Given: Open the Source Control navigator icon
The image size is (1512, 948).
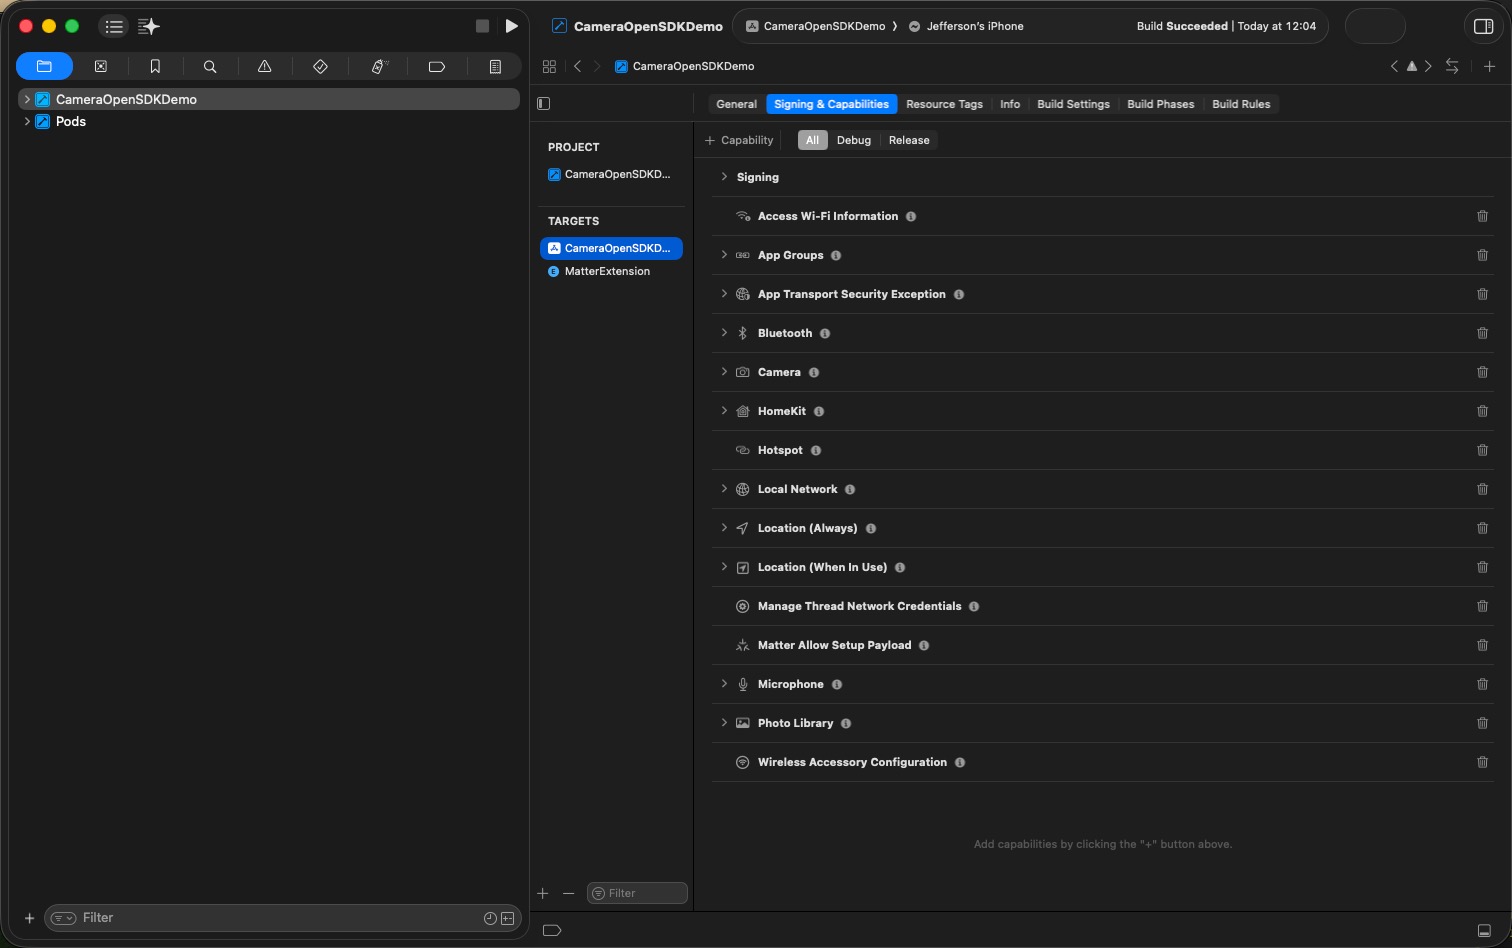Looking at the screenshot, I should (100, 67).
